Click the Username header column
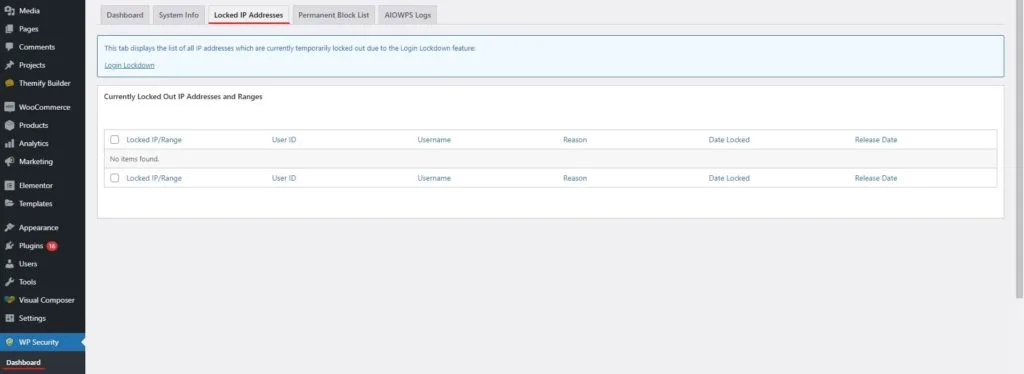This screenshot has width=1024, height=374. [434, 140]
